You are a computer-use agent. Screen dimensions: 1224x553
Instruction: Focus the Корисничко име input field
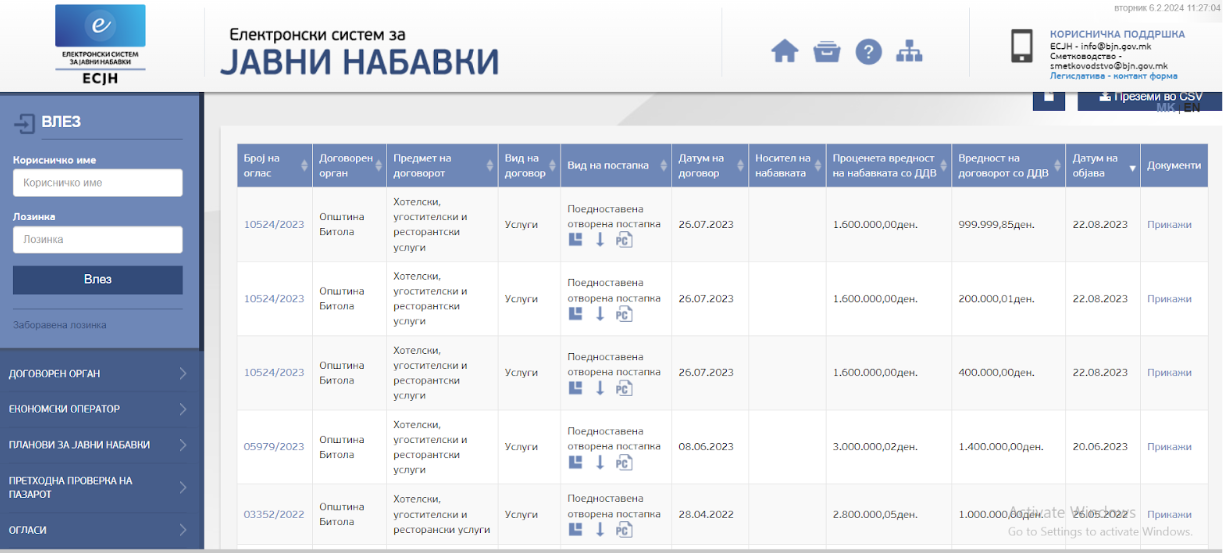[x=98, y=183]
